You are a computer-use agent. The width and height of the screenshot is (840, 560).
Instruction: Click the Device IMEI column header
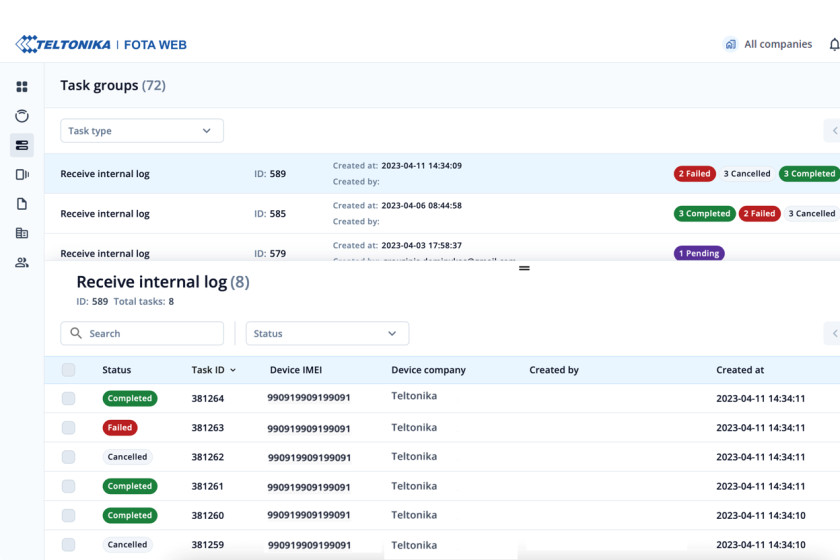pyautogui.click(x=296, y=370)
